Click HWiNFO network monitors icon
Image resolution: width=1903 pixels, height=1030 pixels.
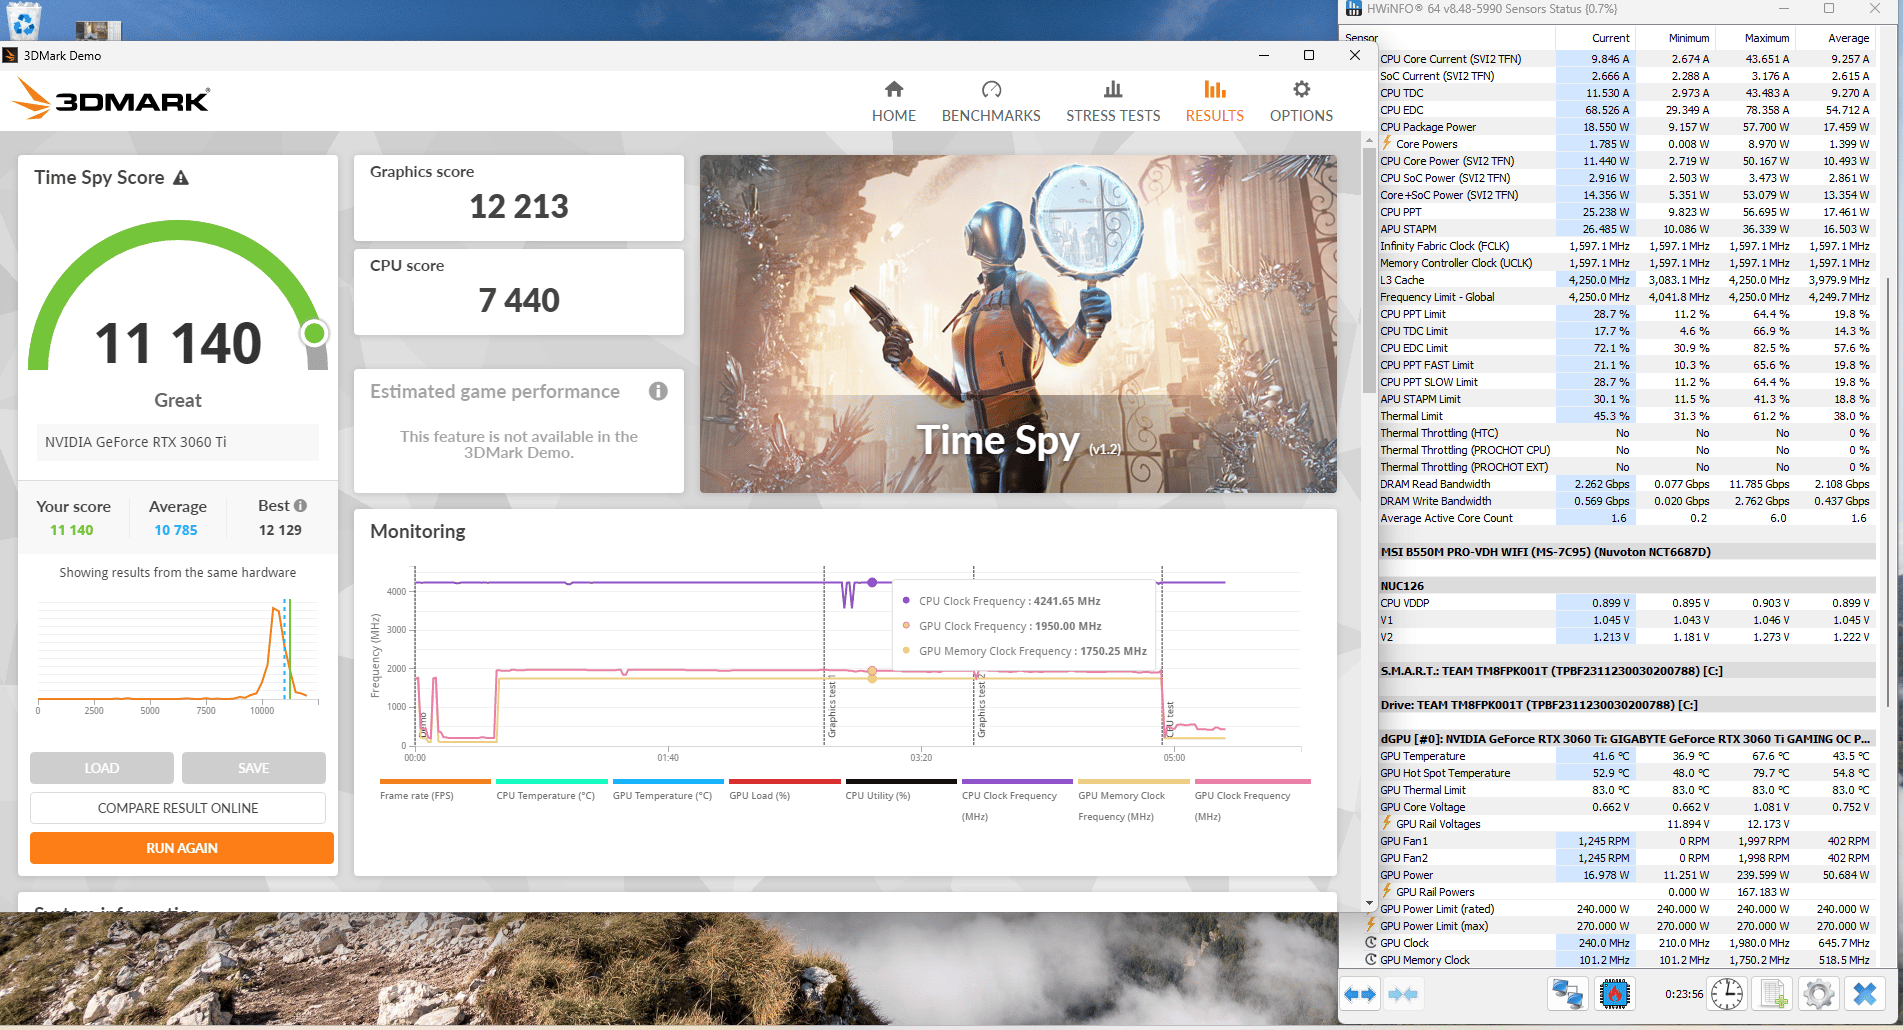(1567, 994)
